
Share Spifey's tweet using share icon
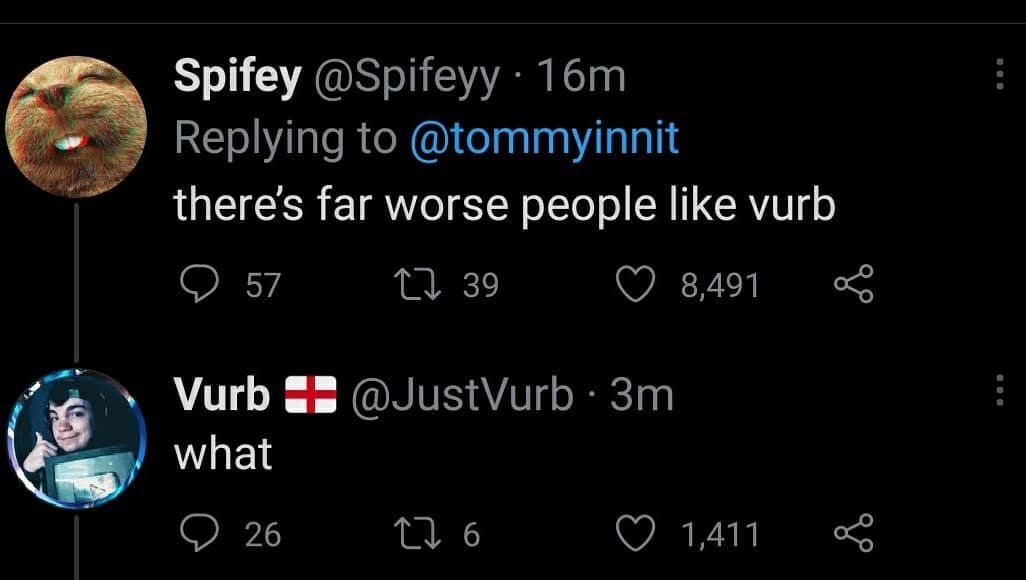pos(854,286)
